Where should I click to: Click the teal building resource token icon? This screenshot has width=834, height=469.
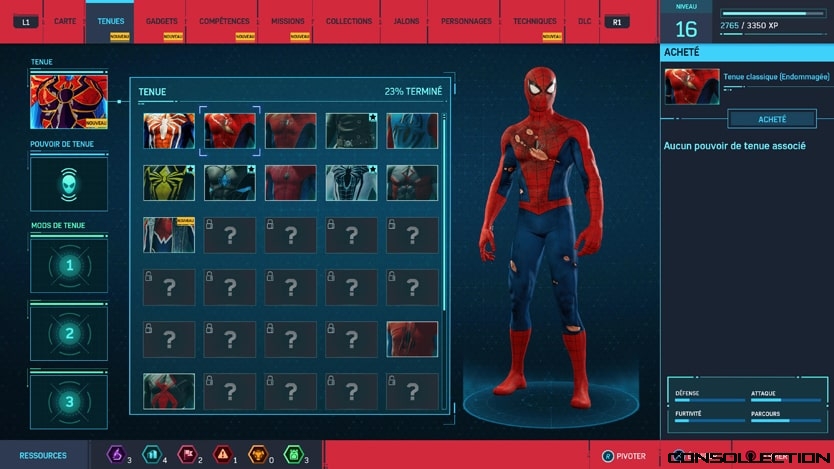(152, 455)
